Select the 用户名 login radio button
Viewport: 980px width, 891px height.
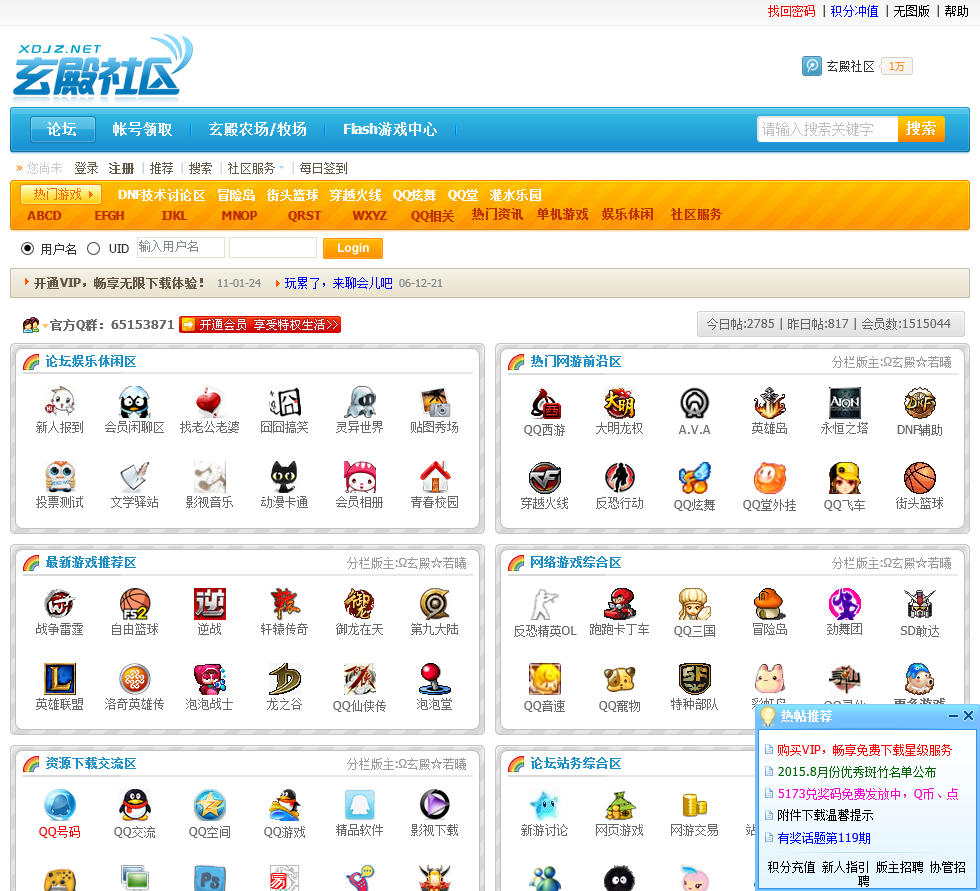28,249
